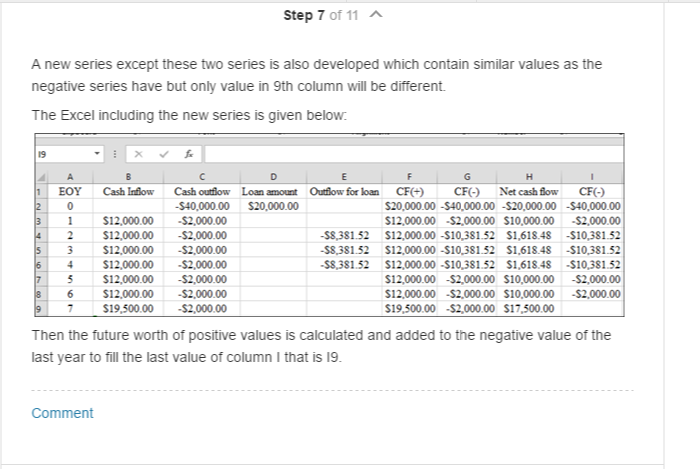Click the EOY value 7 cell
This screenshot has height=469, width=700.
70,309
